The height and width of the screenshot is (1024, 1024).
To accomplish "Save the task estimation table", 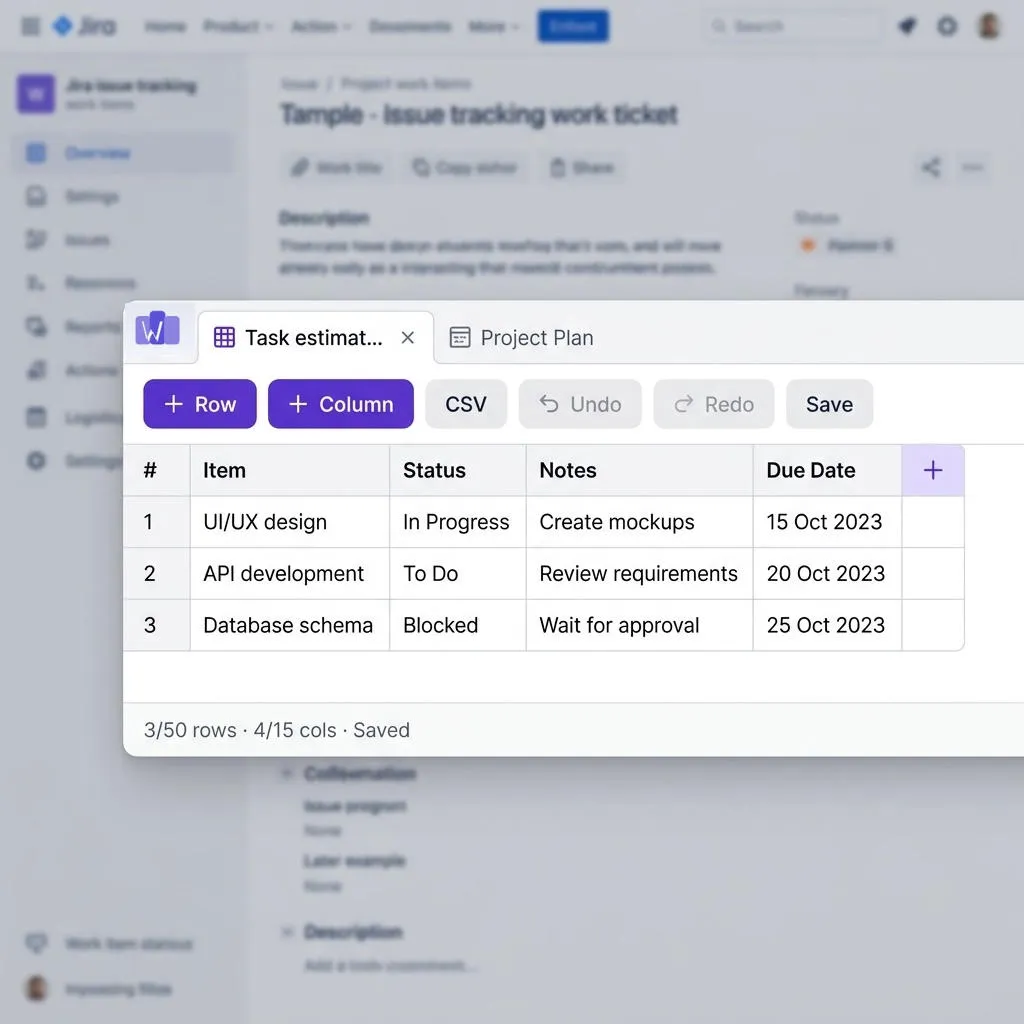I will [x=829, y=404].
